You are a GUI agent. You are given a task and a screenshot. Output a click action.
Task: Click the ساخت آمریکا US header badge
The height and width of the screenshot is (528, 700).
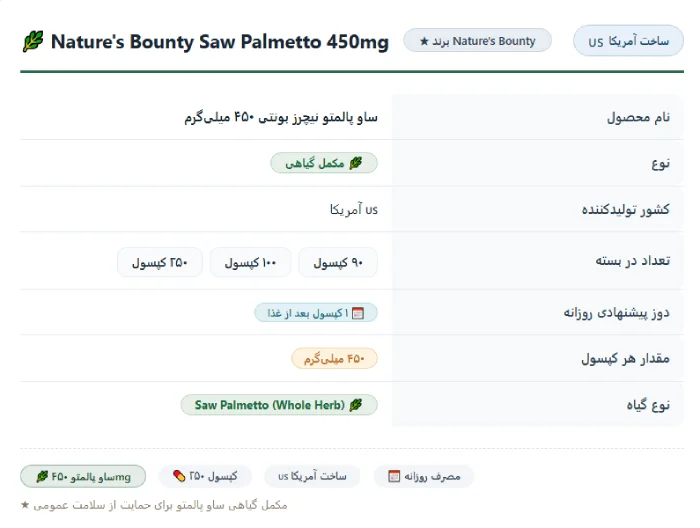pyautogui.click(x=628, y=41)
